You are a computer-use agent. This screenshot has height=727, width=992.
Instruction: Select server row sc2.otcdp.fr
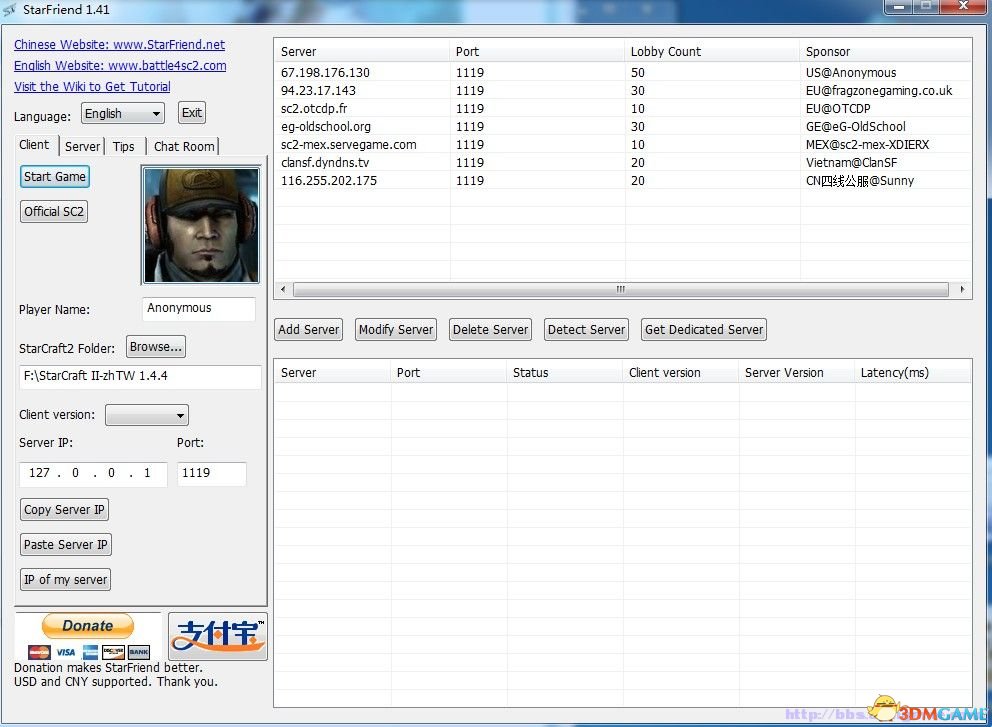point(623,109)
